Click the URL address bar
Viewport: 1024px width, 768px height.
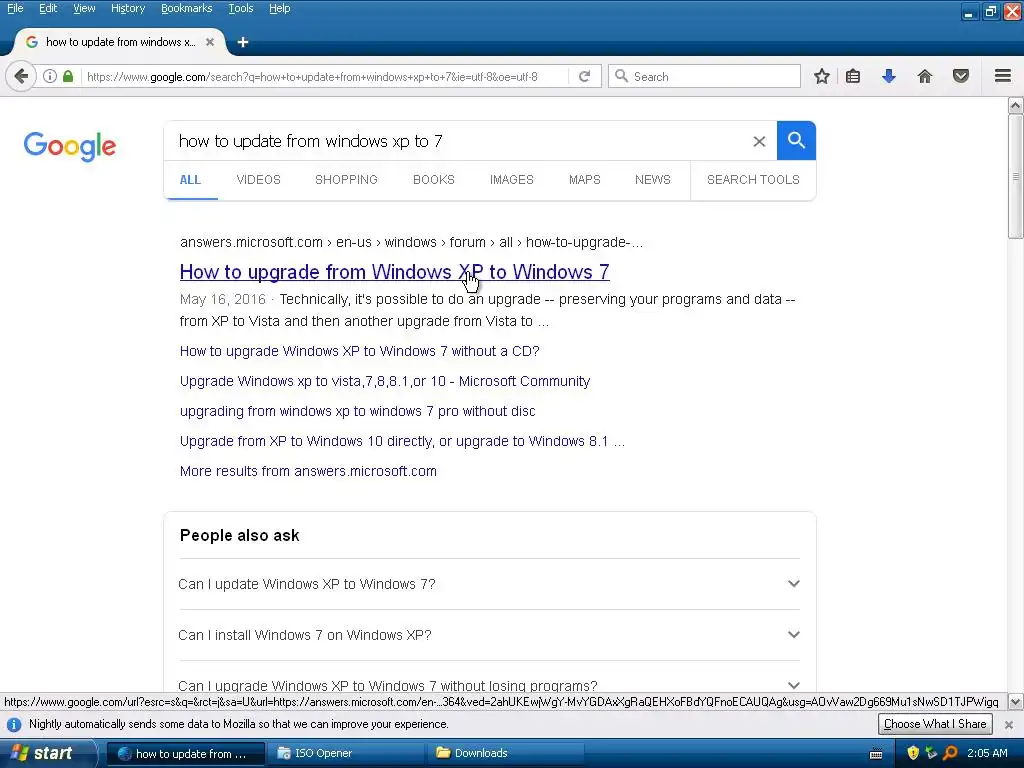tap(325, 76)
